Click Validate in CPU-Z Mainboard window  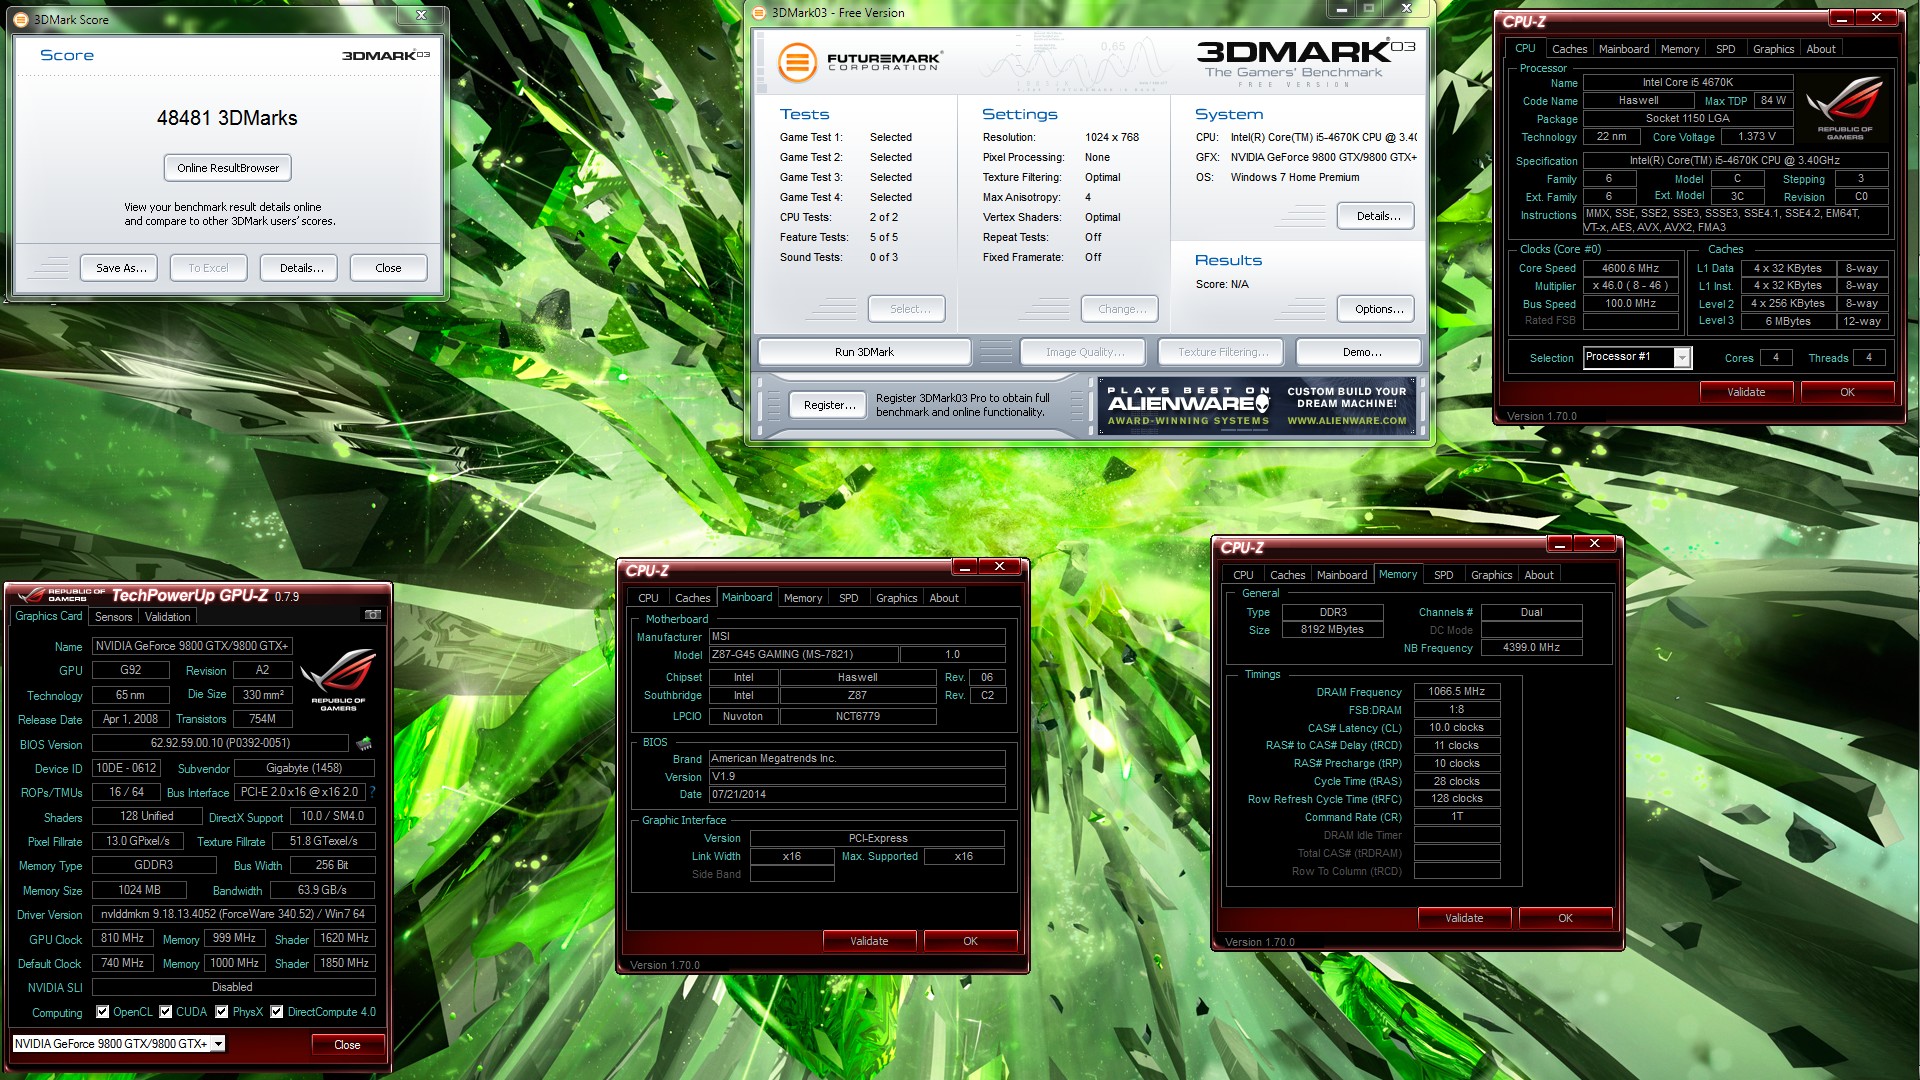869,941
